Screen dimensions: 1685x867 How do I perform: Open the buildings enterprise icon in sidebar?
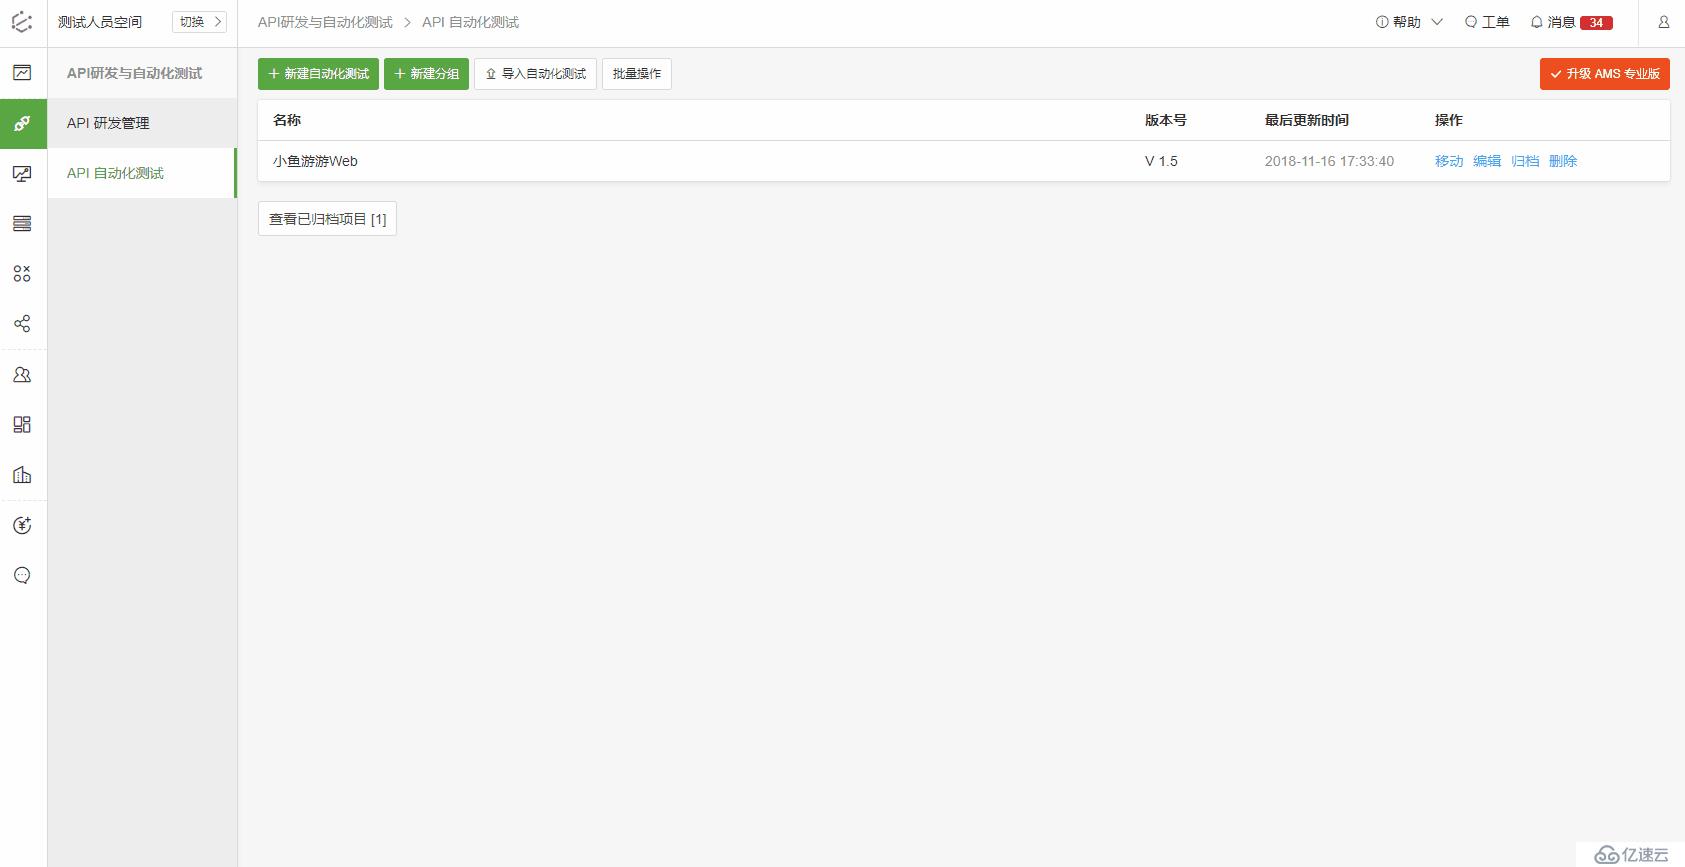(22, 475)
